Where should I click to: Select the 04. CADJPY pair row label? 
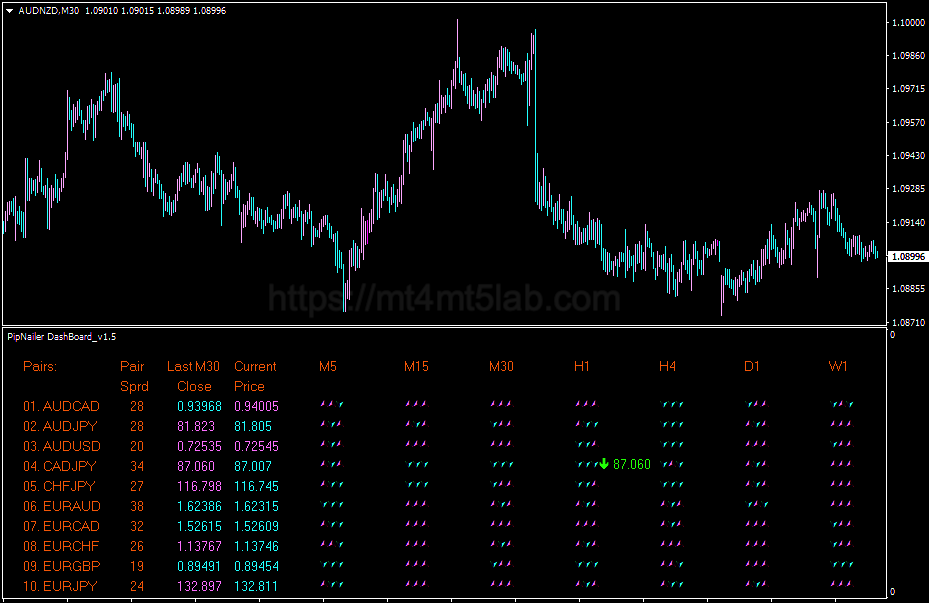point(59,466)
